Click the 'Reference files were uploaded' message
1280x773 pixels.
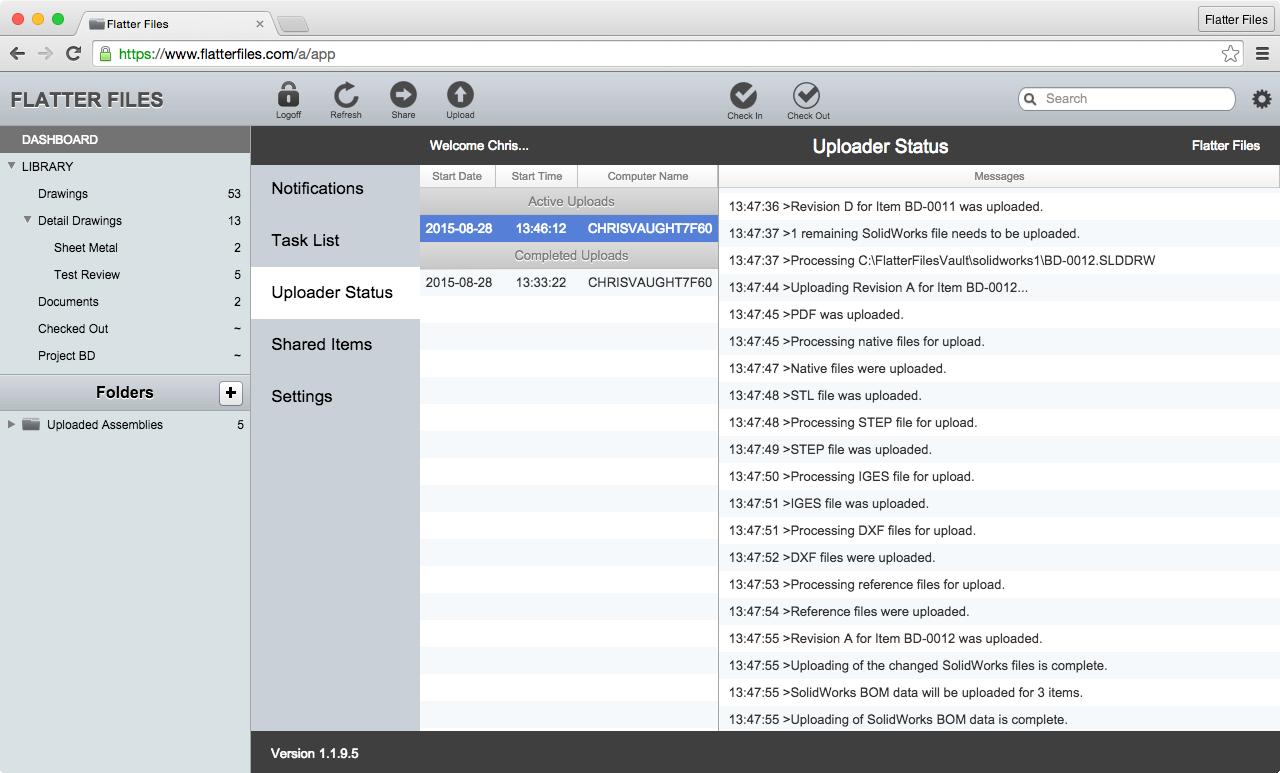[x=999, y=611]
